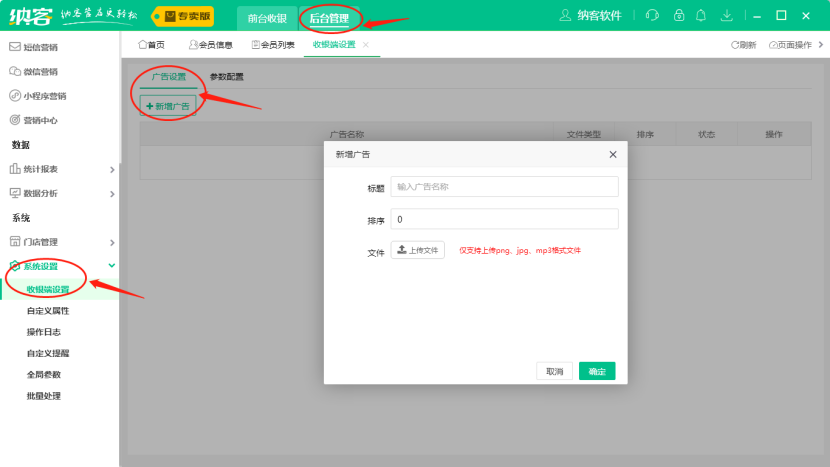Click the 文件类型 column header
Image resolution: width=830 pixels, height=467 pixels.
584,134
